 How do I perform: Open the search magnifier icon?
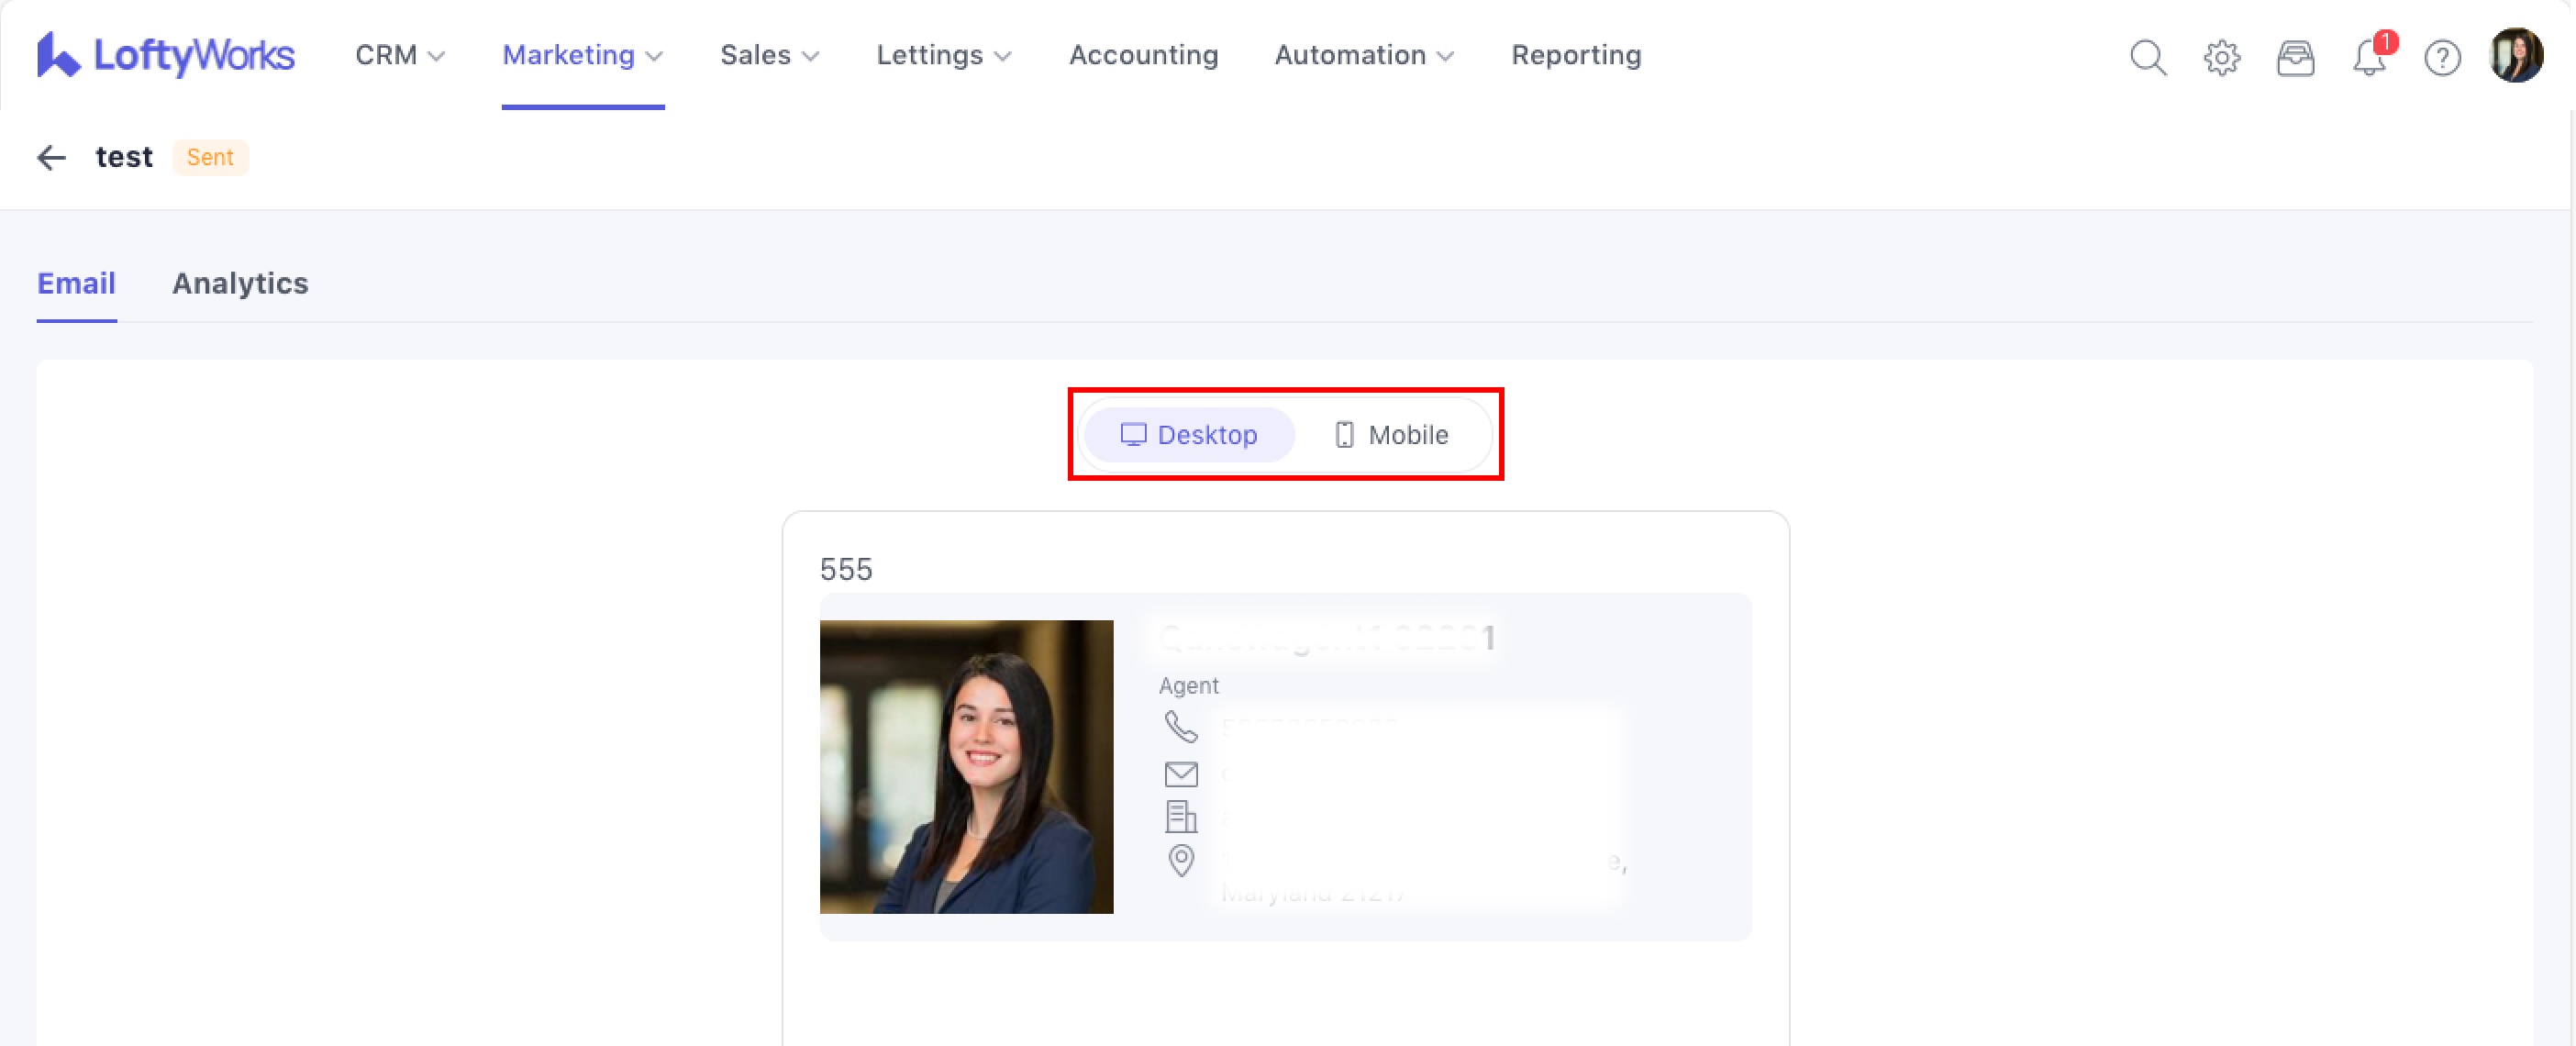(2147, 57)
